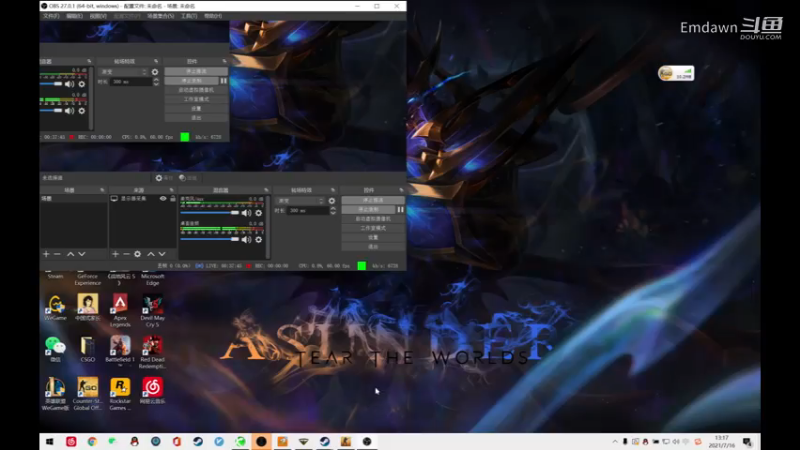Add a new scene with the plus icon
800x450 pixels.
pyautogui.click(x=46, y=254)
